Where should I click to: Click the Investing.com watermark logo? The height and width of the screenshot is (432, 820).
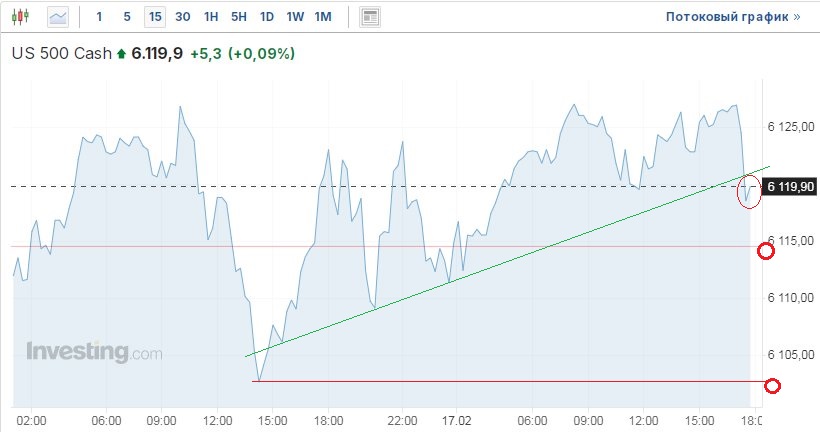[93, 352]
